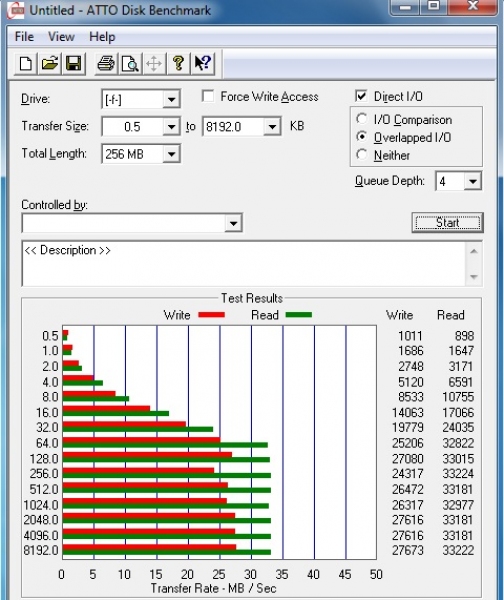Activate the context help arrow icon
The image size is (504, 600).
click(x=202, y=64)
